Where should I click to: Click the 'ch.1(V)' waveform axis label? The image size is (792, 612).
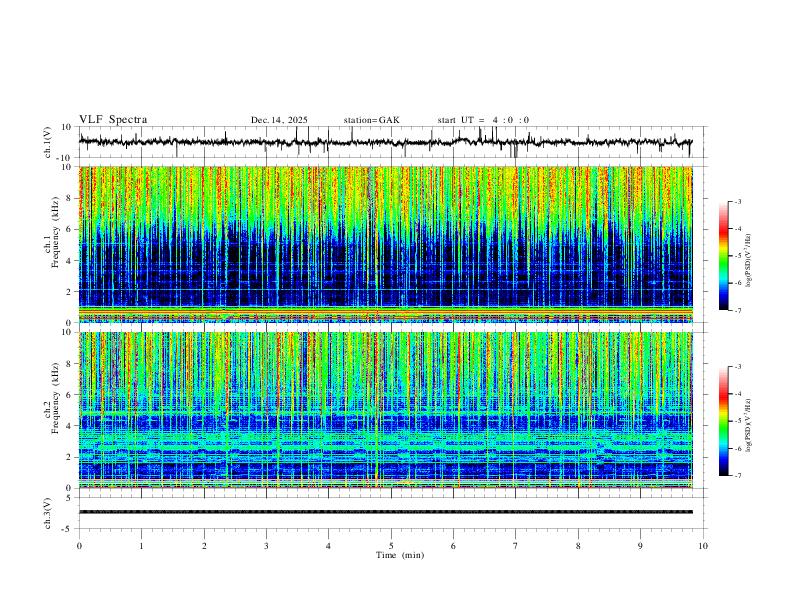click(x=48, y=142)
